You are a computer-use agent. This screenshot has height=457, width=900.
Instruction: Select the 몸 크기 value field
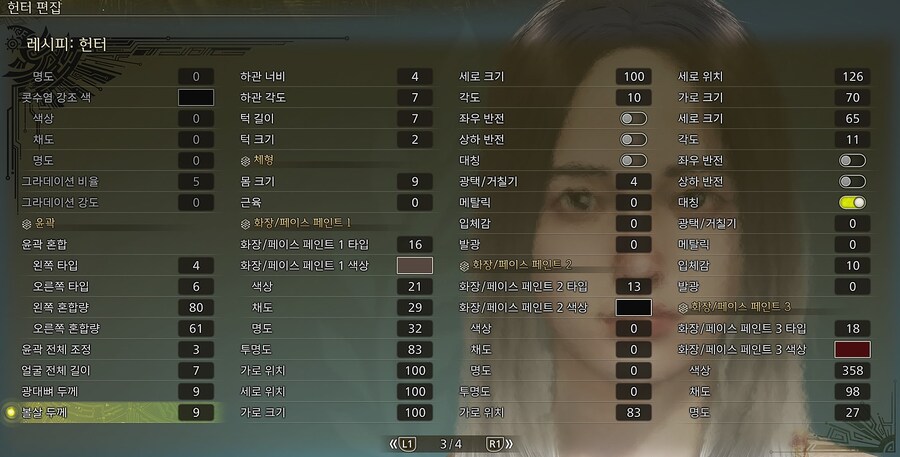415,181
